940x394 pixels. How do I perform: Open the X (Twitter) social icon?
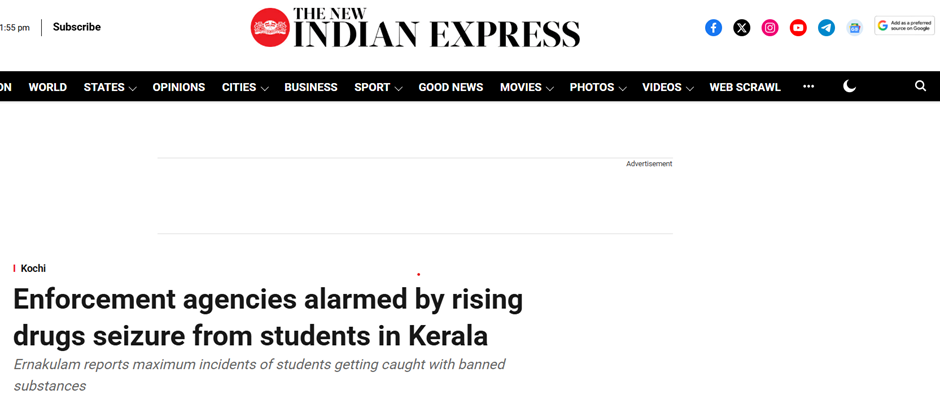(x=742, y=28)
